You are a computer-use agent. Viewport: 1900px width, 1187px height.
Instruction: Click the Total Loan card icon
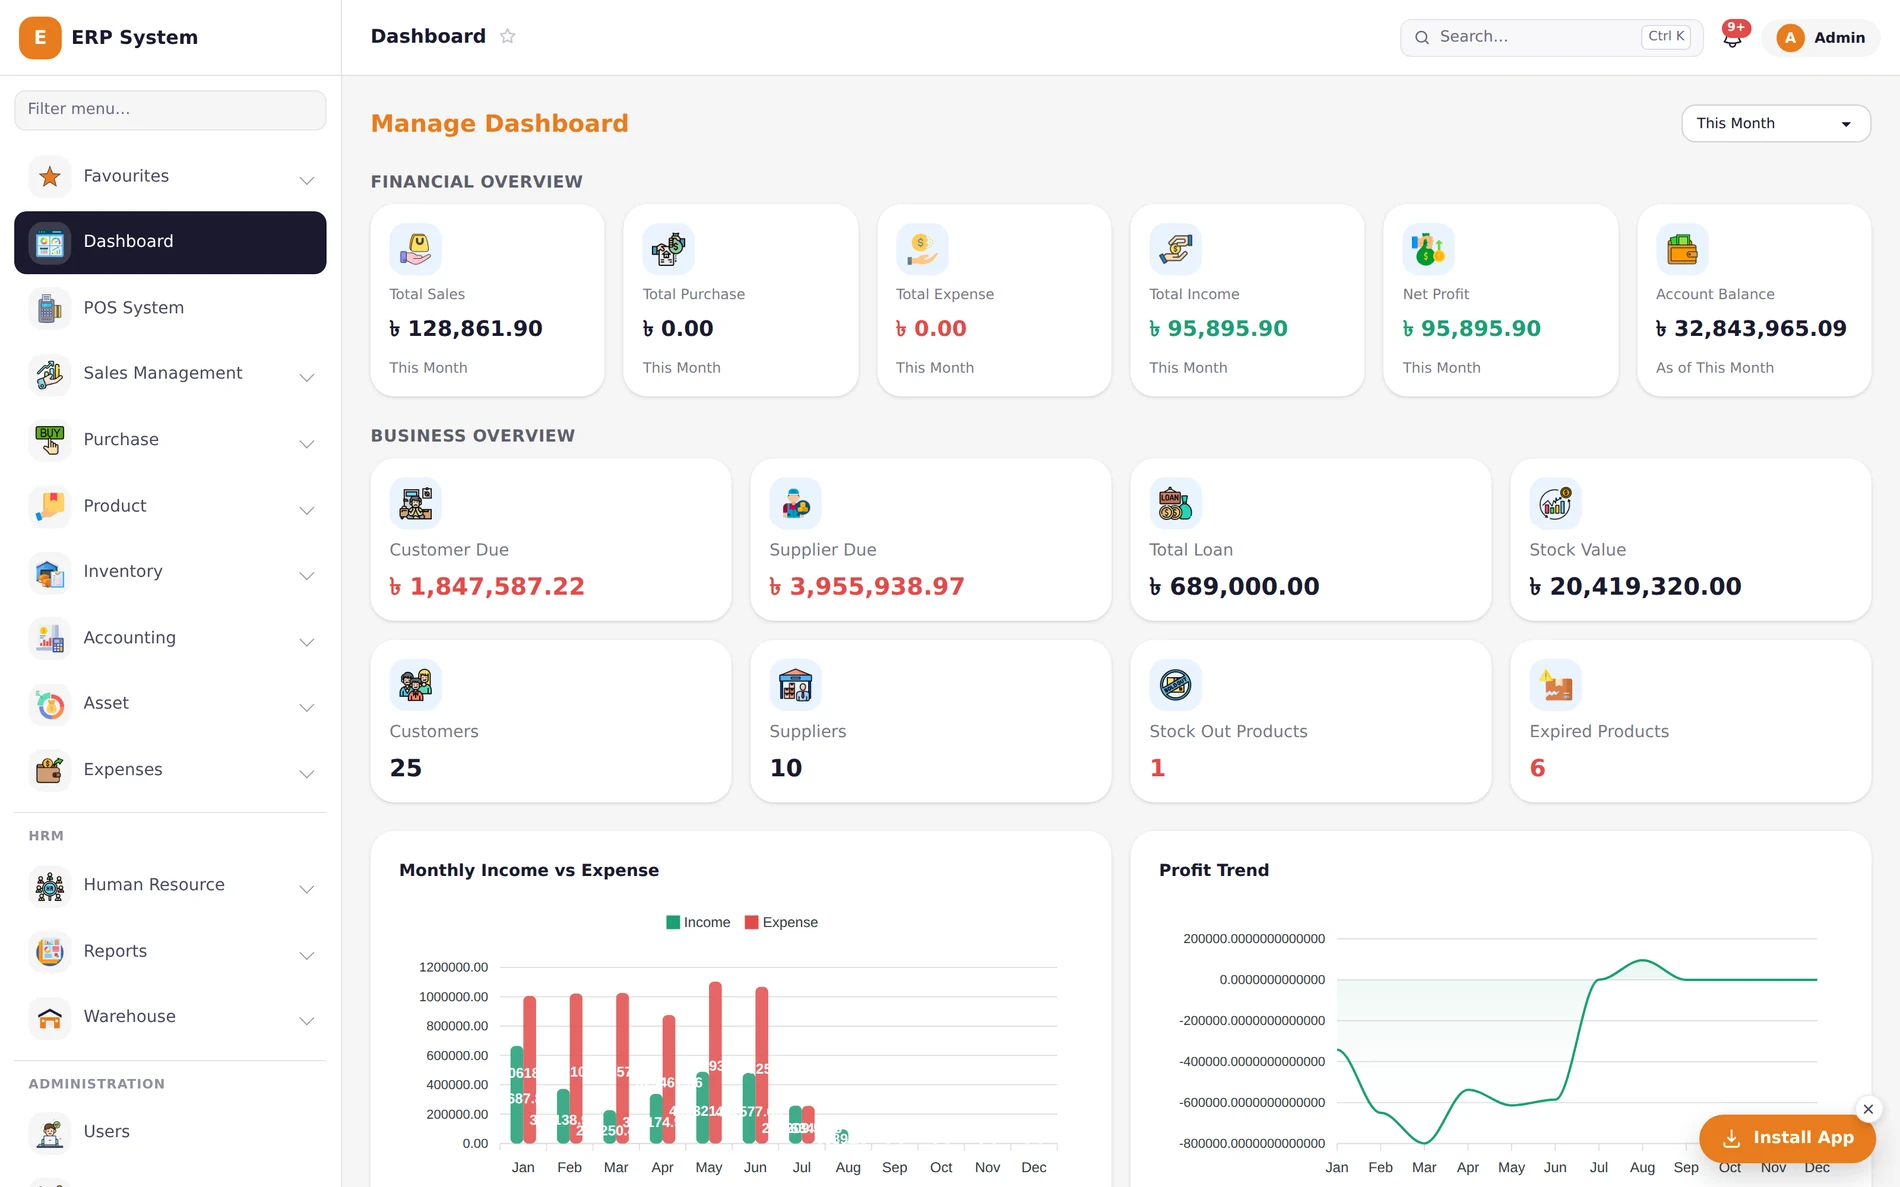1175,503
